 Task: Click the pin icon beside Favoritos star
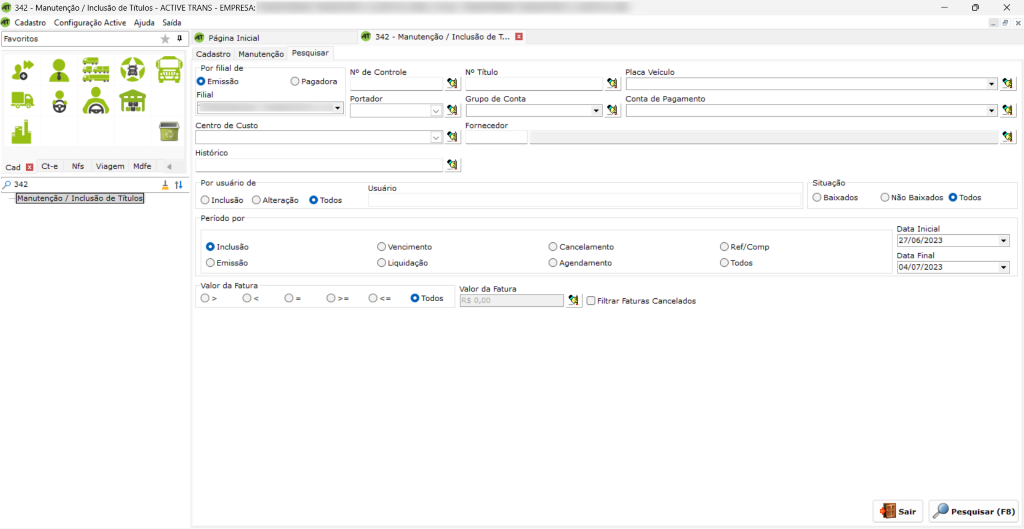[x=180, y=39]
